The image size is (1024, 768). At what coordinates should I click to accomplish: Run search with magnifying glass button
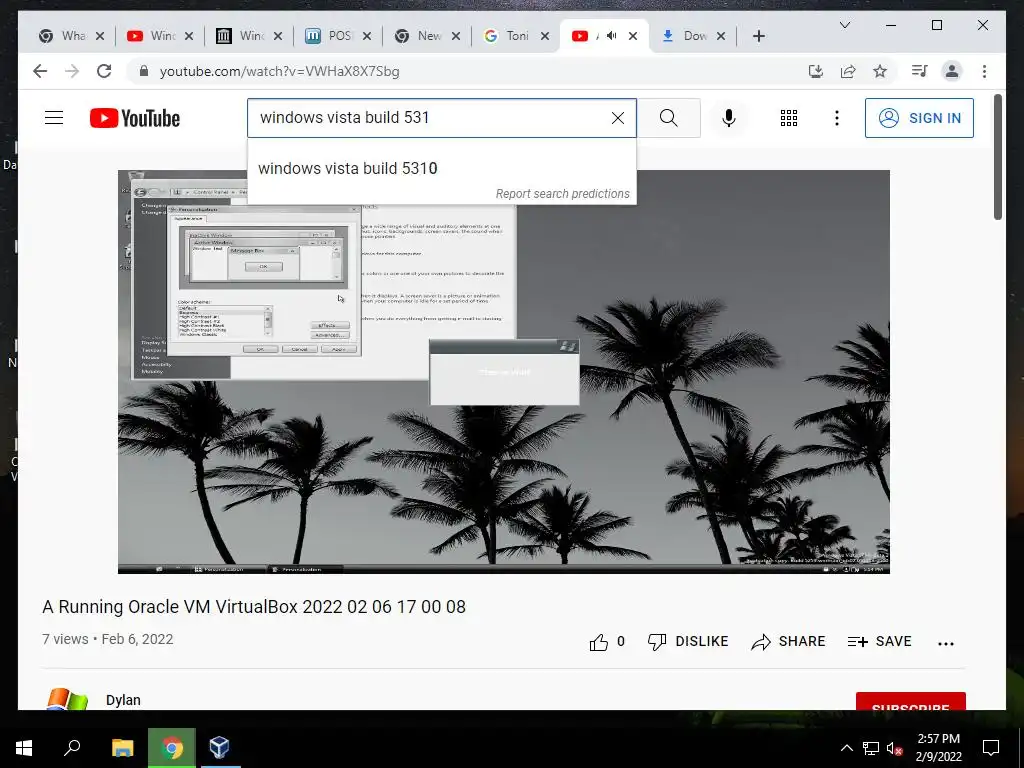pyautogui.click(x=668, y=118)
